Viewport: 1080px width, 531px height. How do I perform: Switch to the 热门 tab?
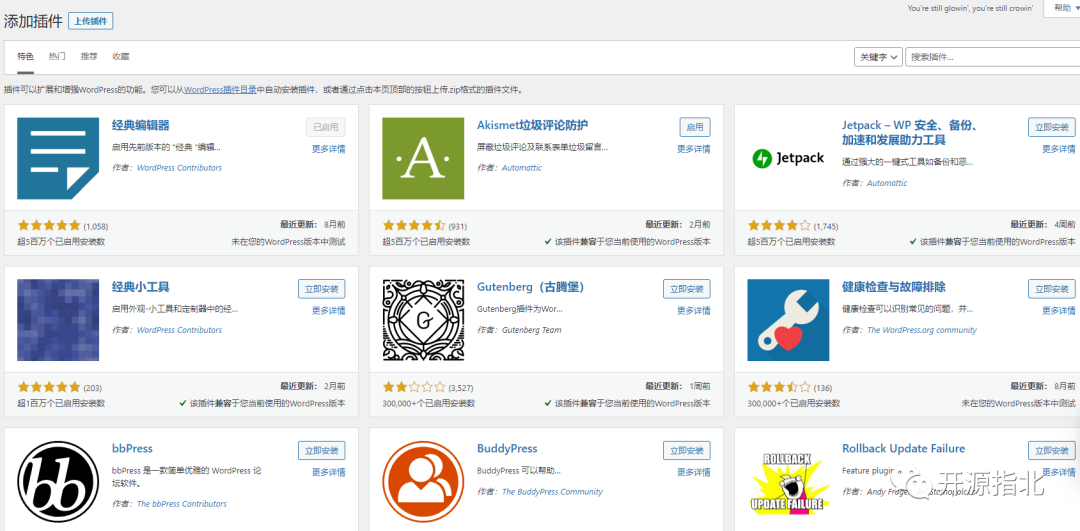click(x=57, y=56)
